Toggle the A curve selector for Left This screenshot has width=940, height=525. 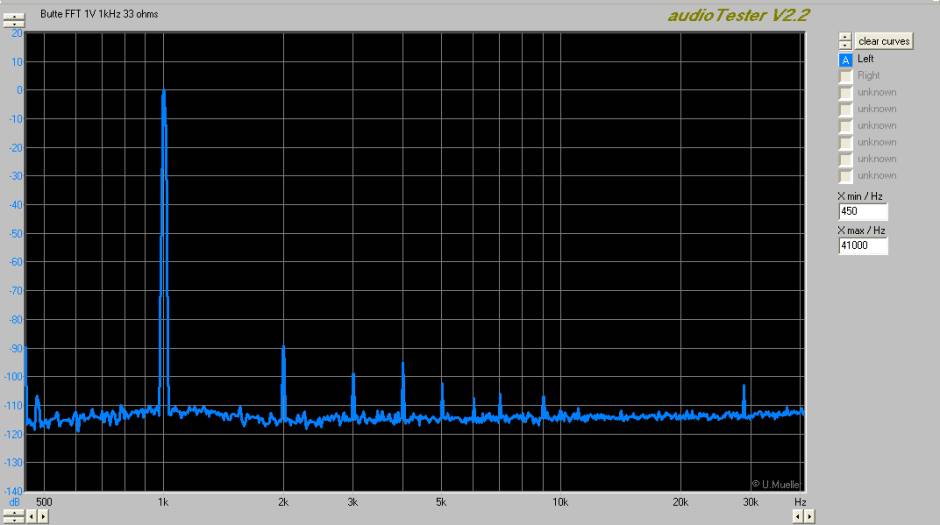point(845,59)
